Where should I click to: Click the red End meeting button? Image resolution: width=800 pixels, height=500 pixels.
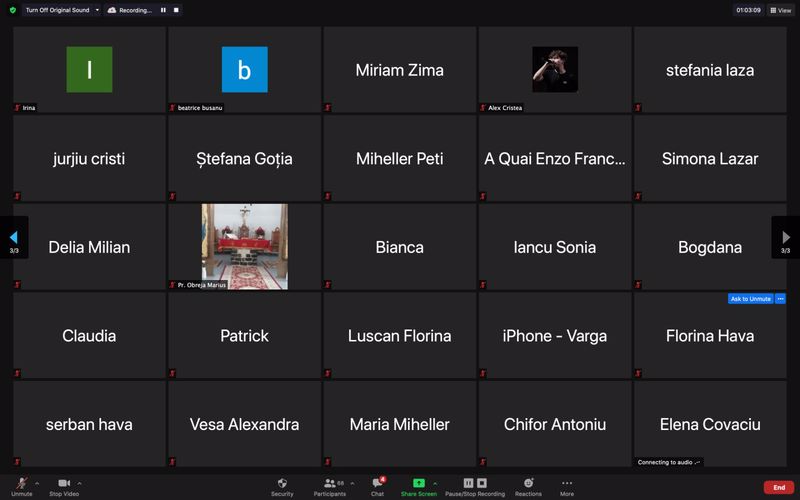click(x=779, y=487)
